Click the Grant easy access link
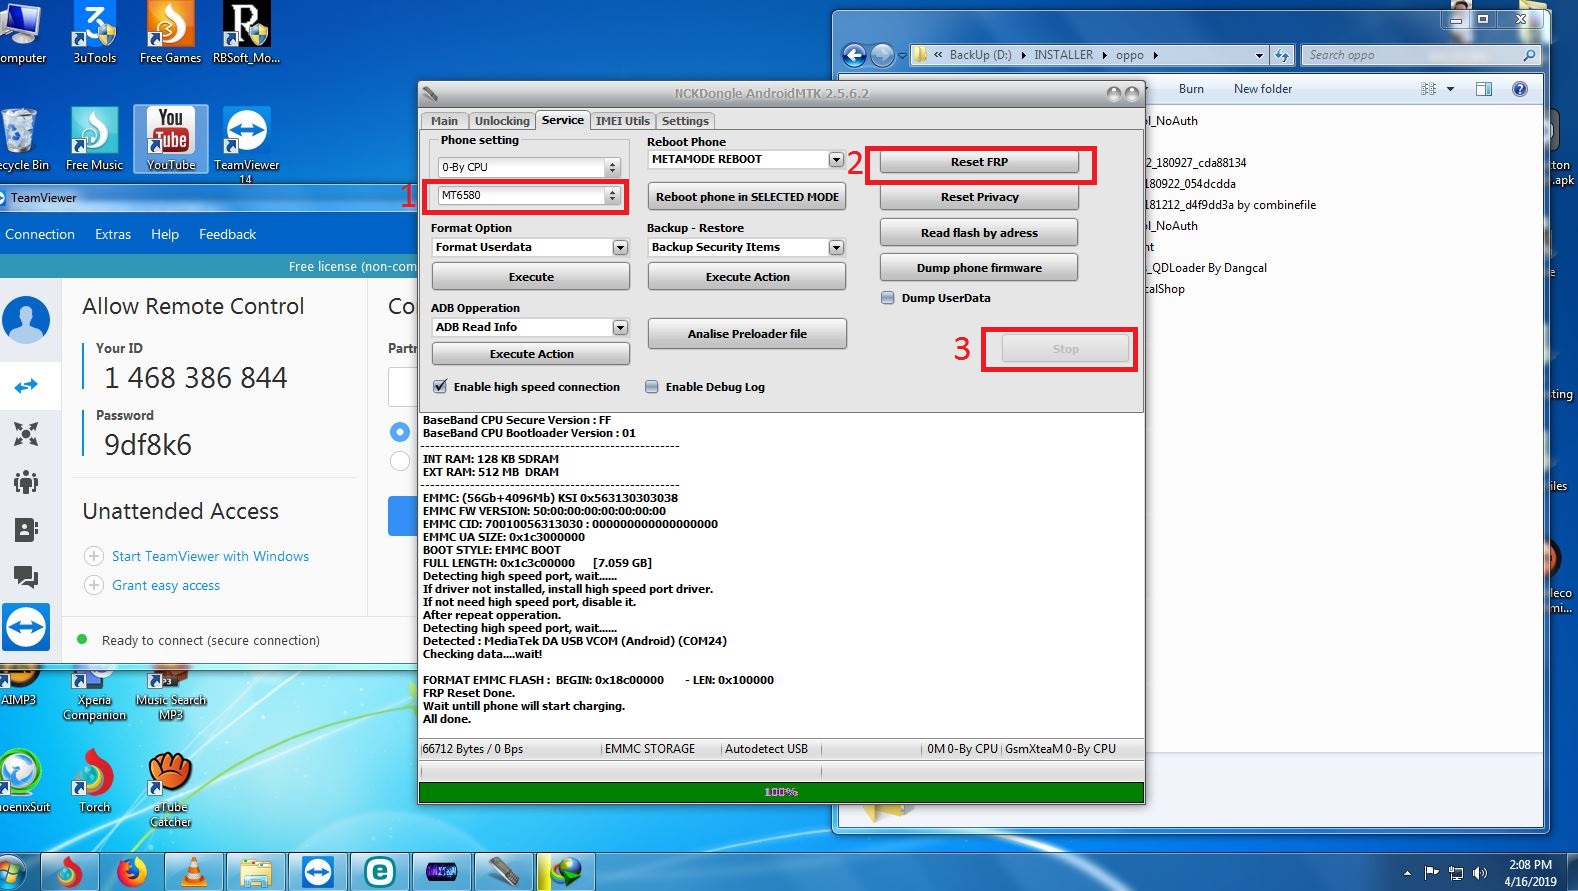The width and height of the screenshot is (1578, 891). point(166,585)
